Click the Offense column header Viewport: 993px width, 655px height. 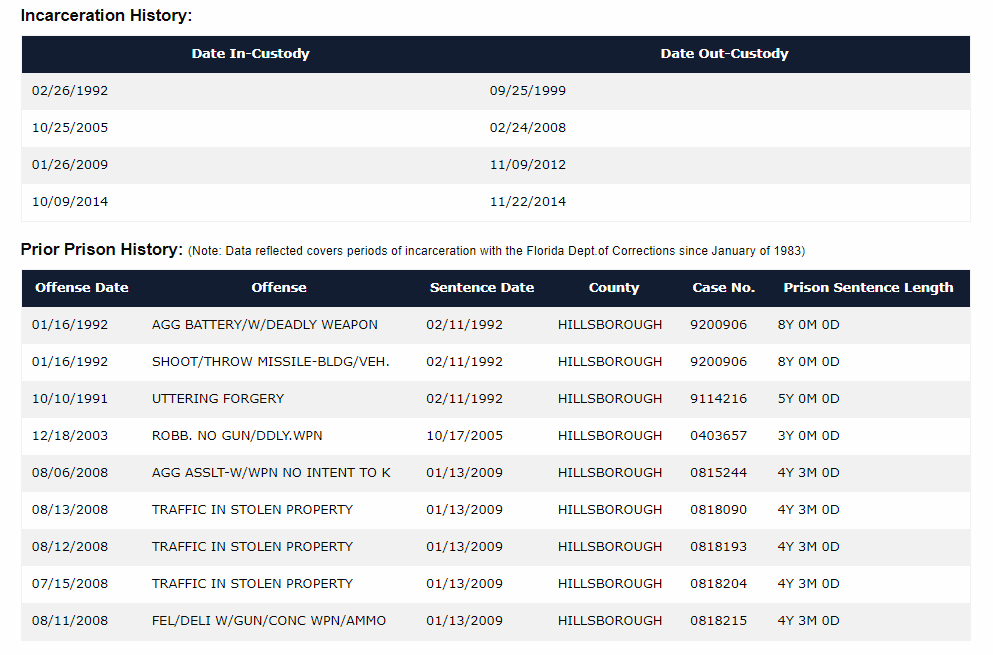coord(279,288)
